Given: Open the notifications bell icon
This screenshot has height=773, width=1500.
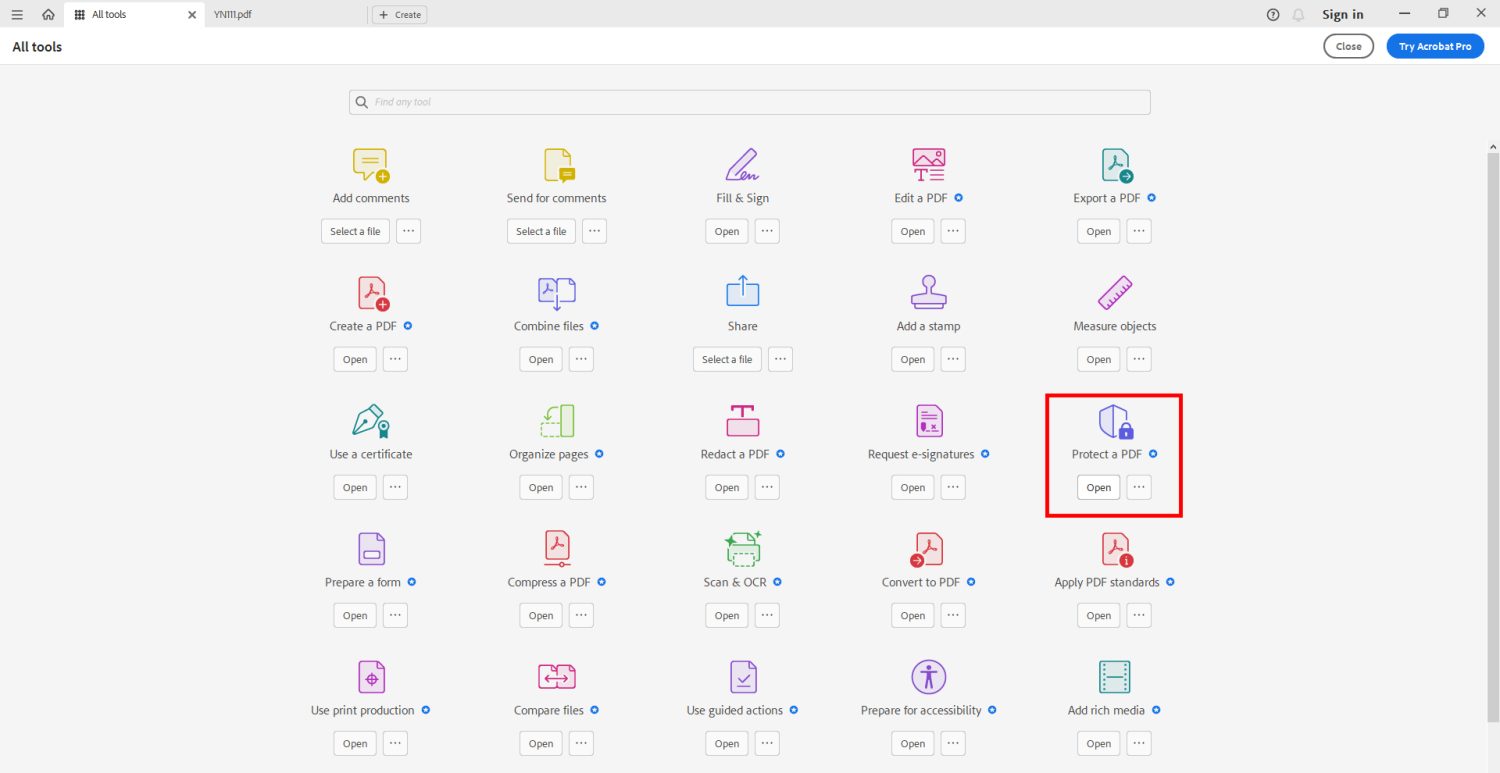Looking at the screenshot, I should pos(1299,15).
